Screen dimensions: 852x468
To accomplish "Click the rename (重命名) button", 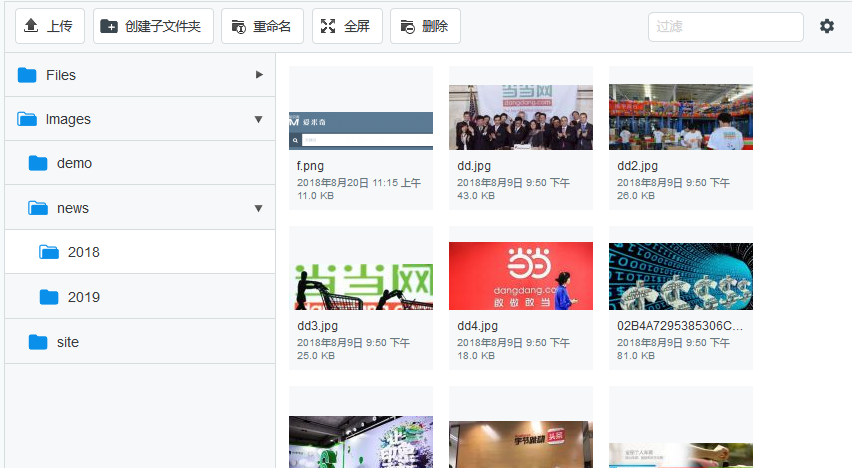I will coord(262,26).
